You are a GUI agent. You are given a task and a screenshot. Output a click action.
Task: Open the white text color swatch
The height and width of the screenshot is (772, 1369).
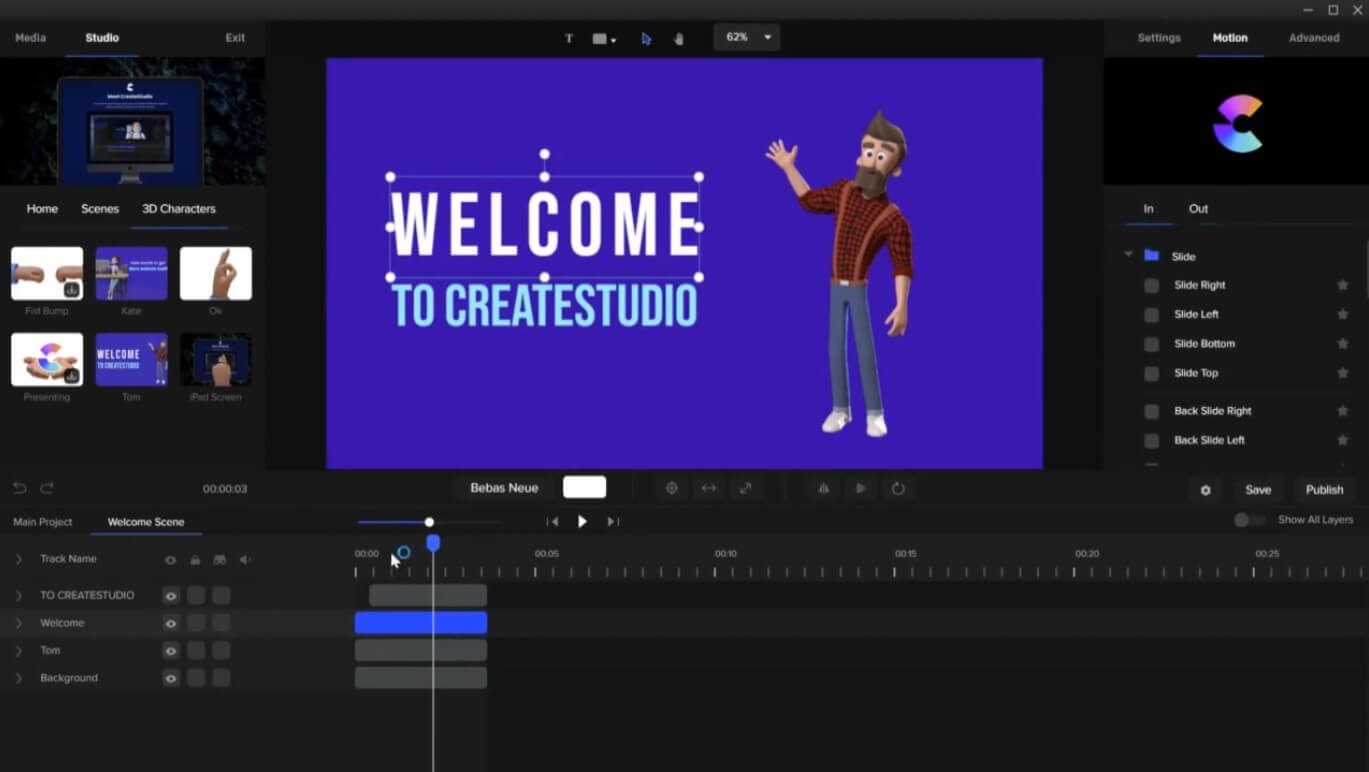pyautogui.click(x=585, y=488)
